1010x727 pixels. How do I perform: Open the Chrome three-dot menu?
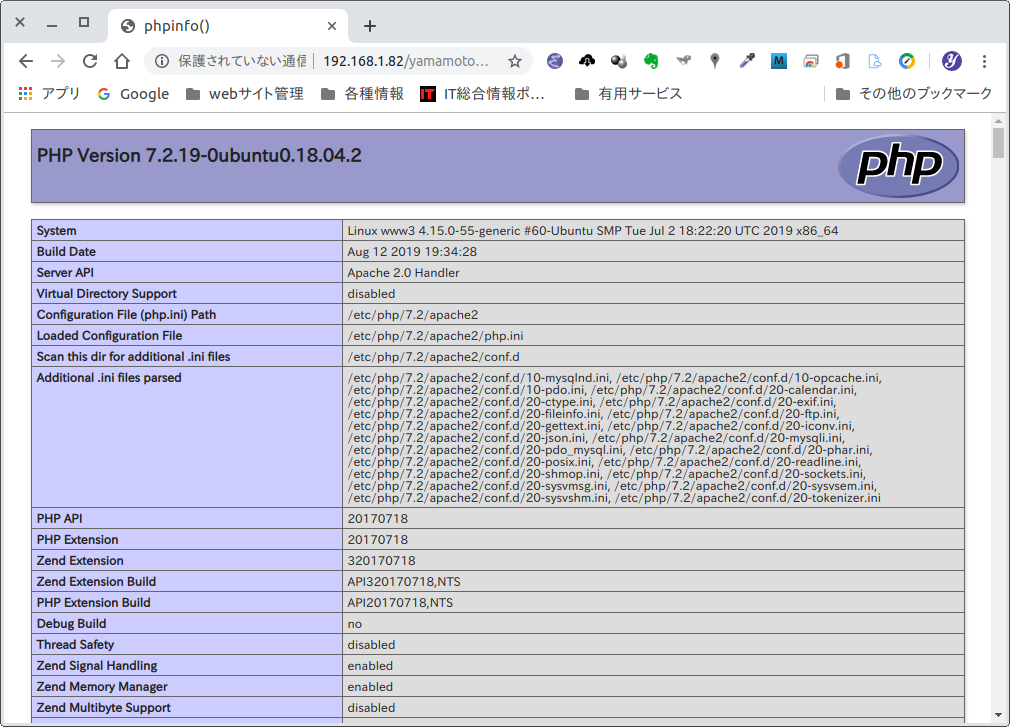click(984, 61)
